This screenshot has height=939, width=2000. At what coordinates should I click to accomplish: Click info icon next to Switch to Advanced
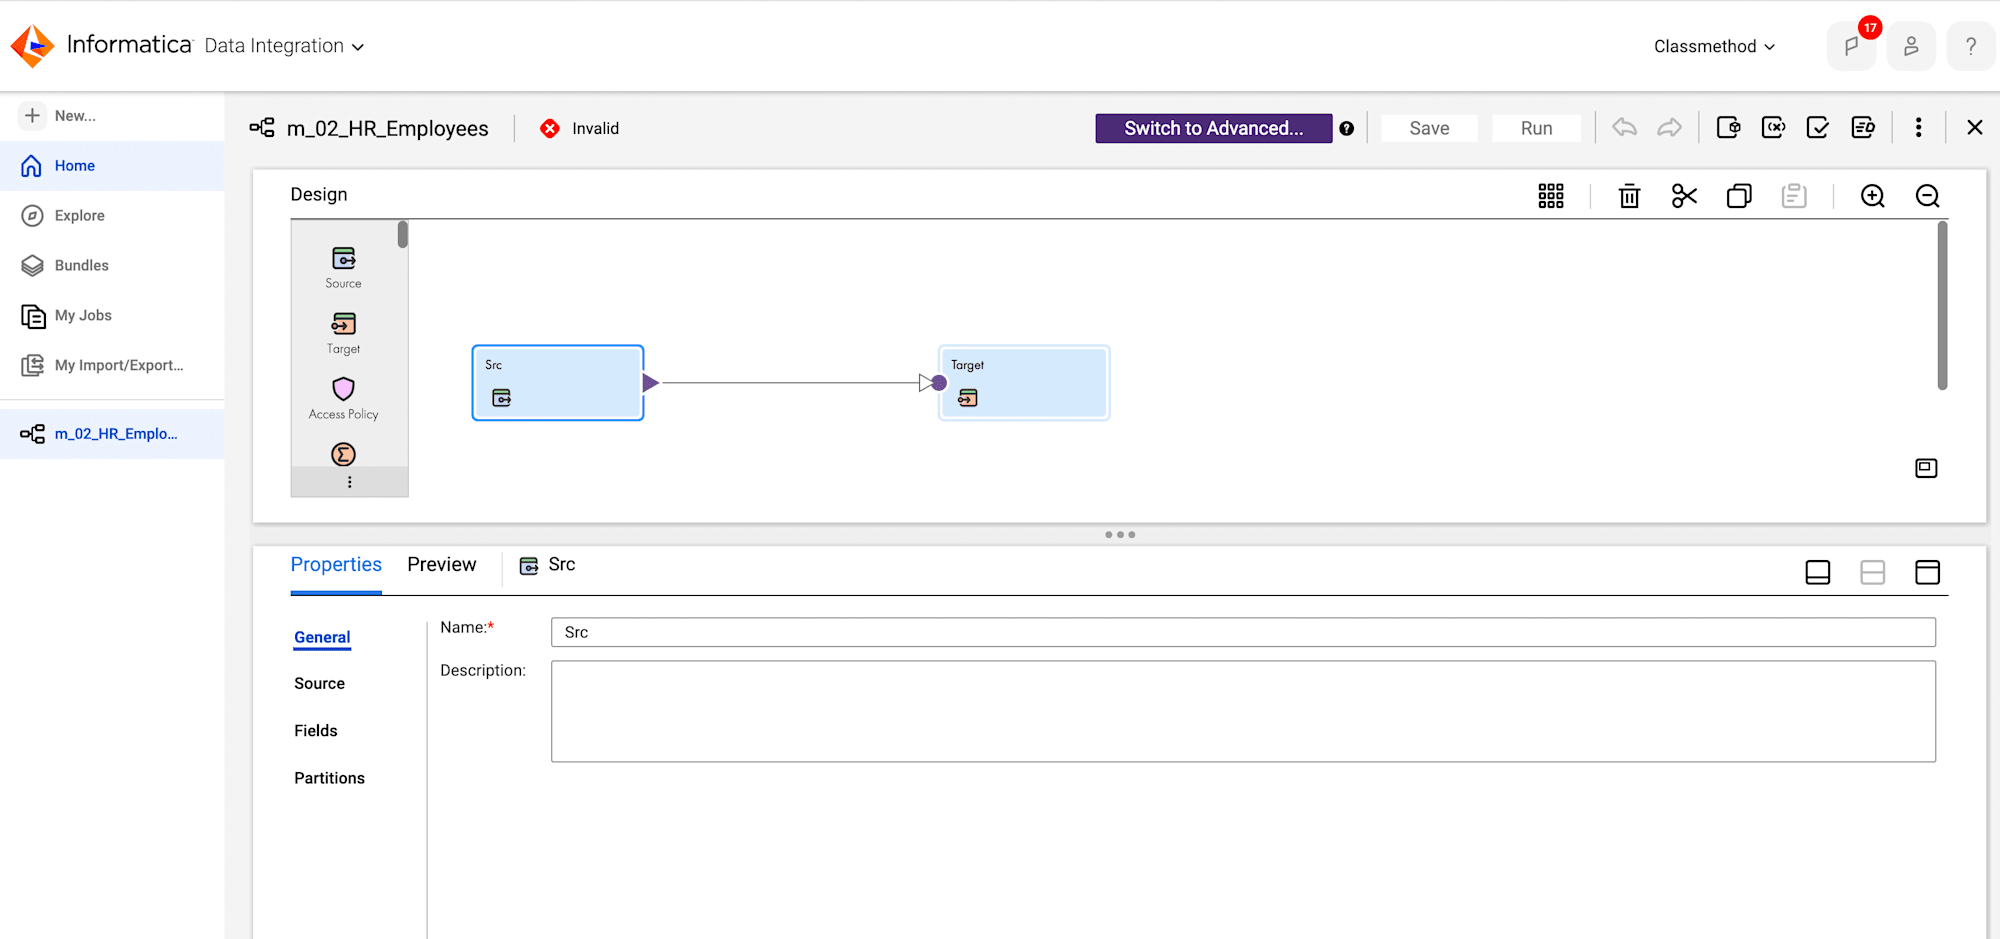(1347, 128)
